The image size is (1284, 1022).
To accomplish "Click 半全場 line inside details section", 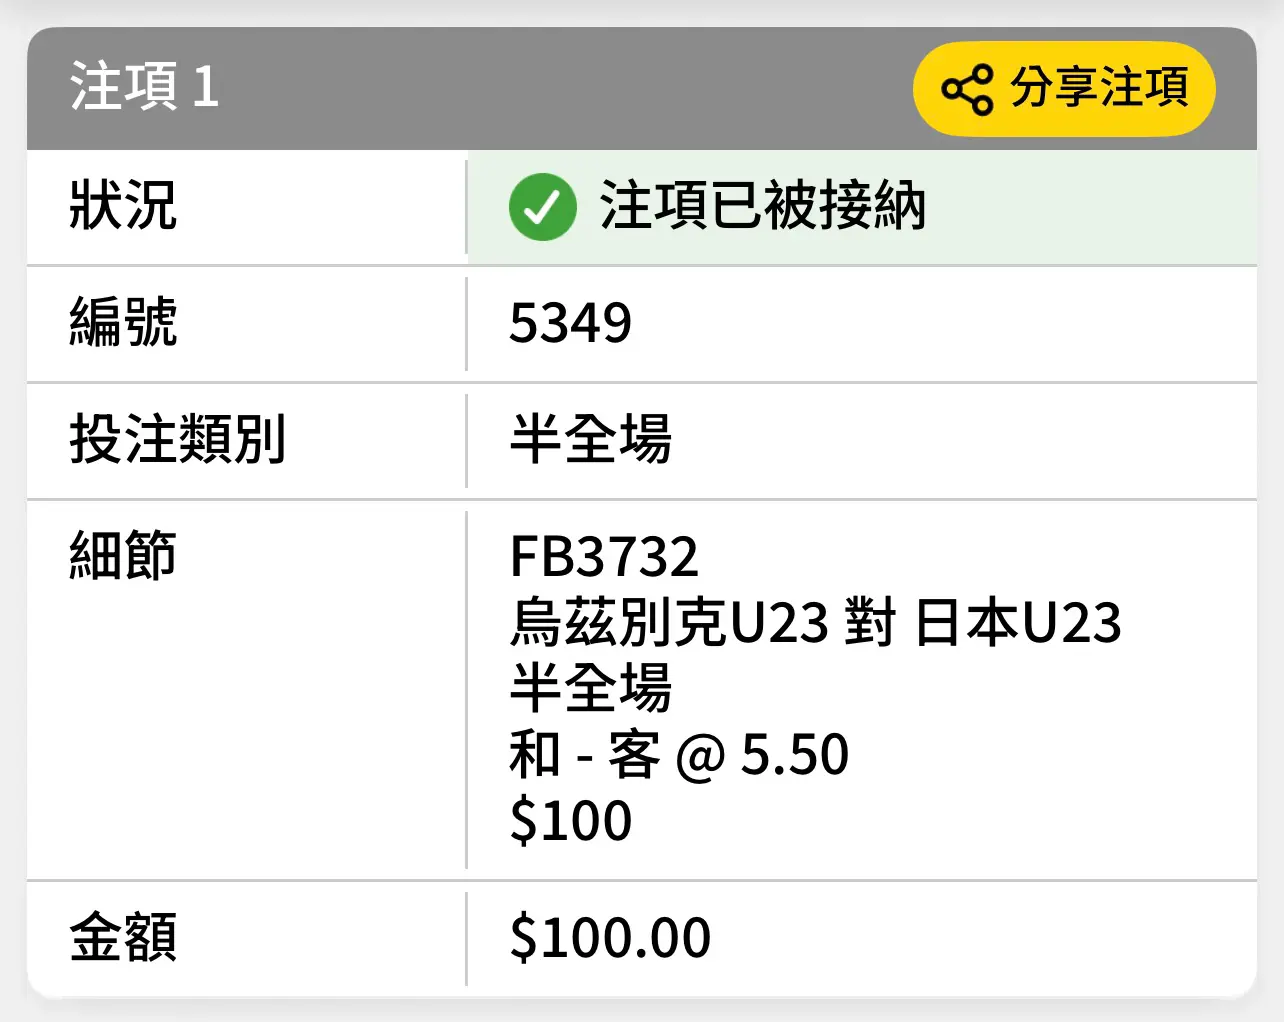I will click(x=591, y=688).
